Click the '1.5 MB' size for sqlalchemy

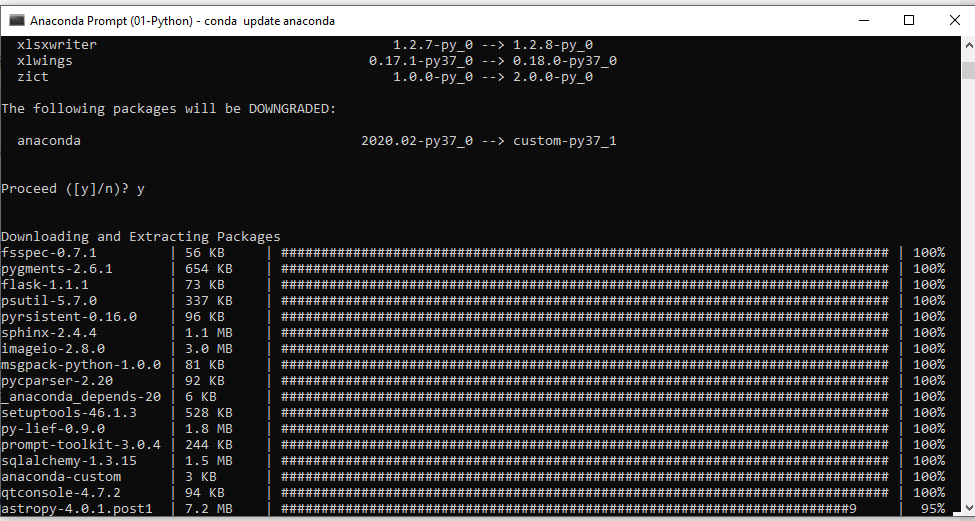pos(209,461)
